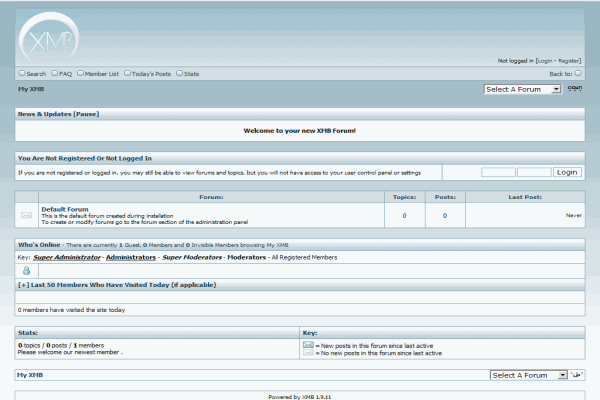The image size is (600, 400).
Task: Pause the News & Updates ticker
Action: [85, 114]
